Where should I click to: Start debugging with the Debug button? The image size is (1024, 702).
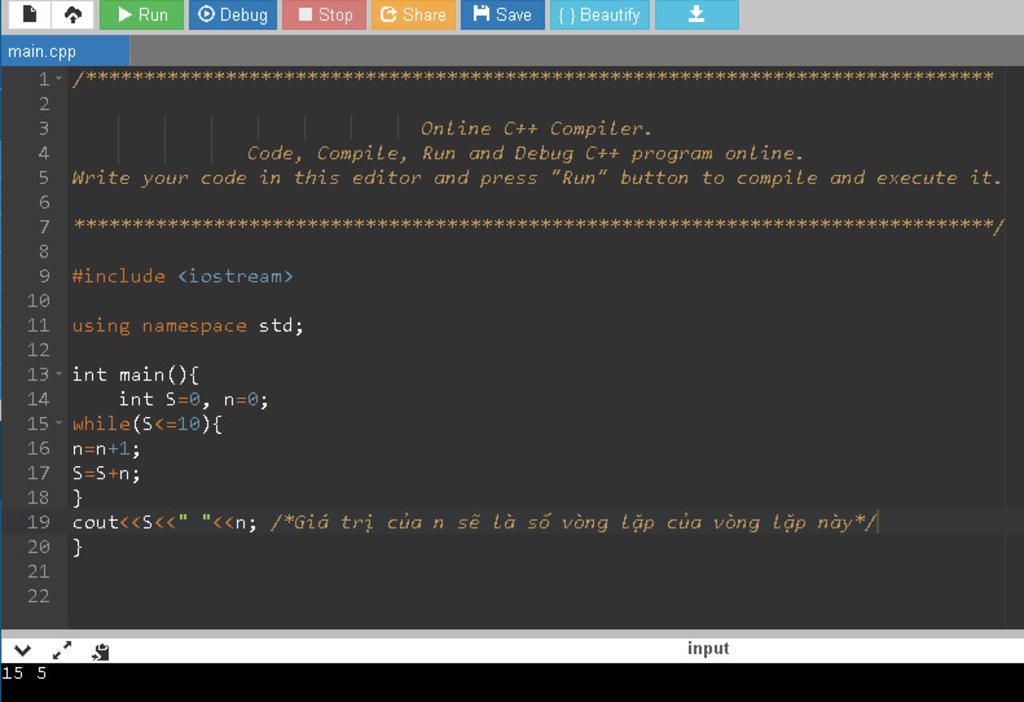tap(232, 14)
